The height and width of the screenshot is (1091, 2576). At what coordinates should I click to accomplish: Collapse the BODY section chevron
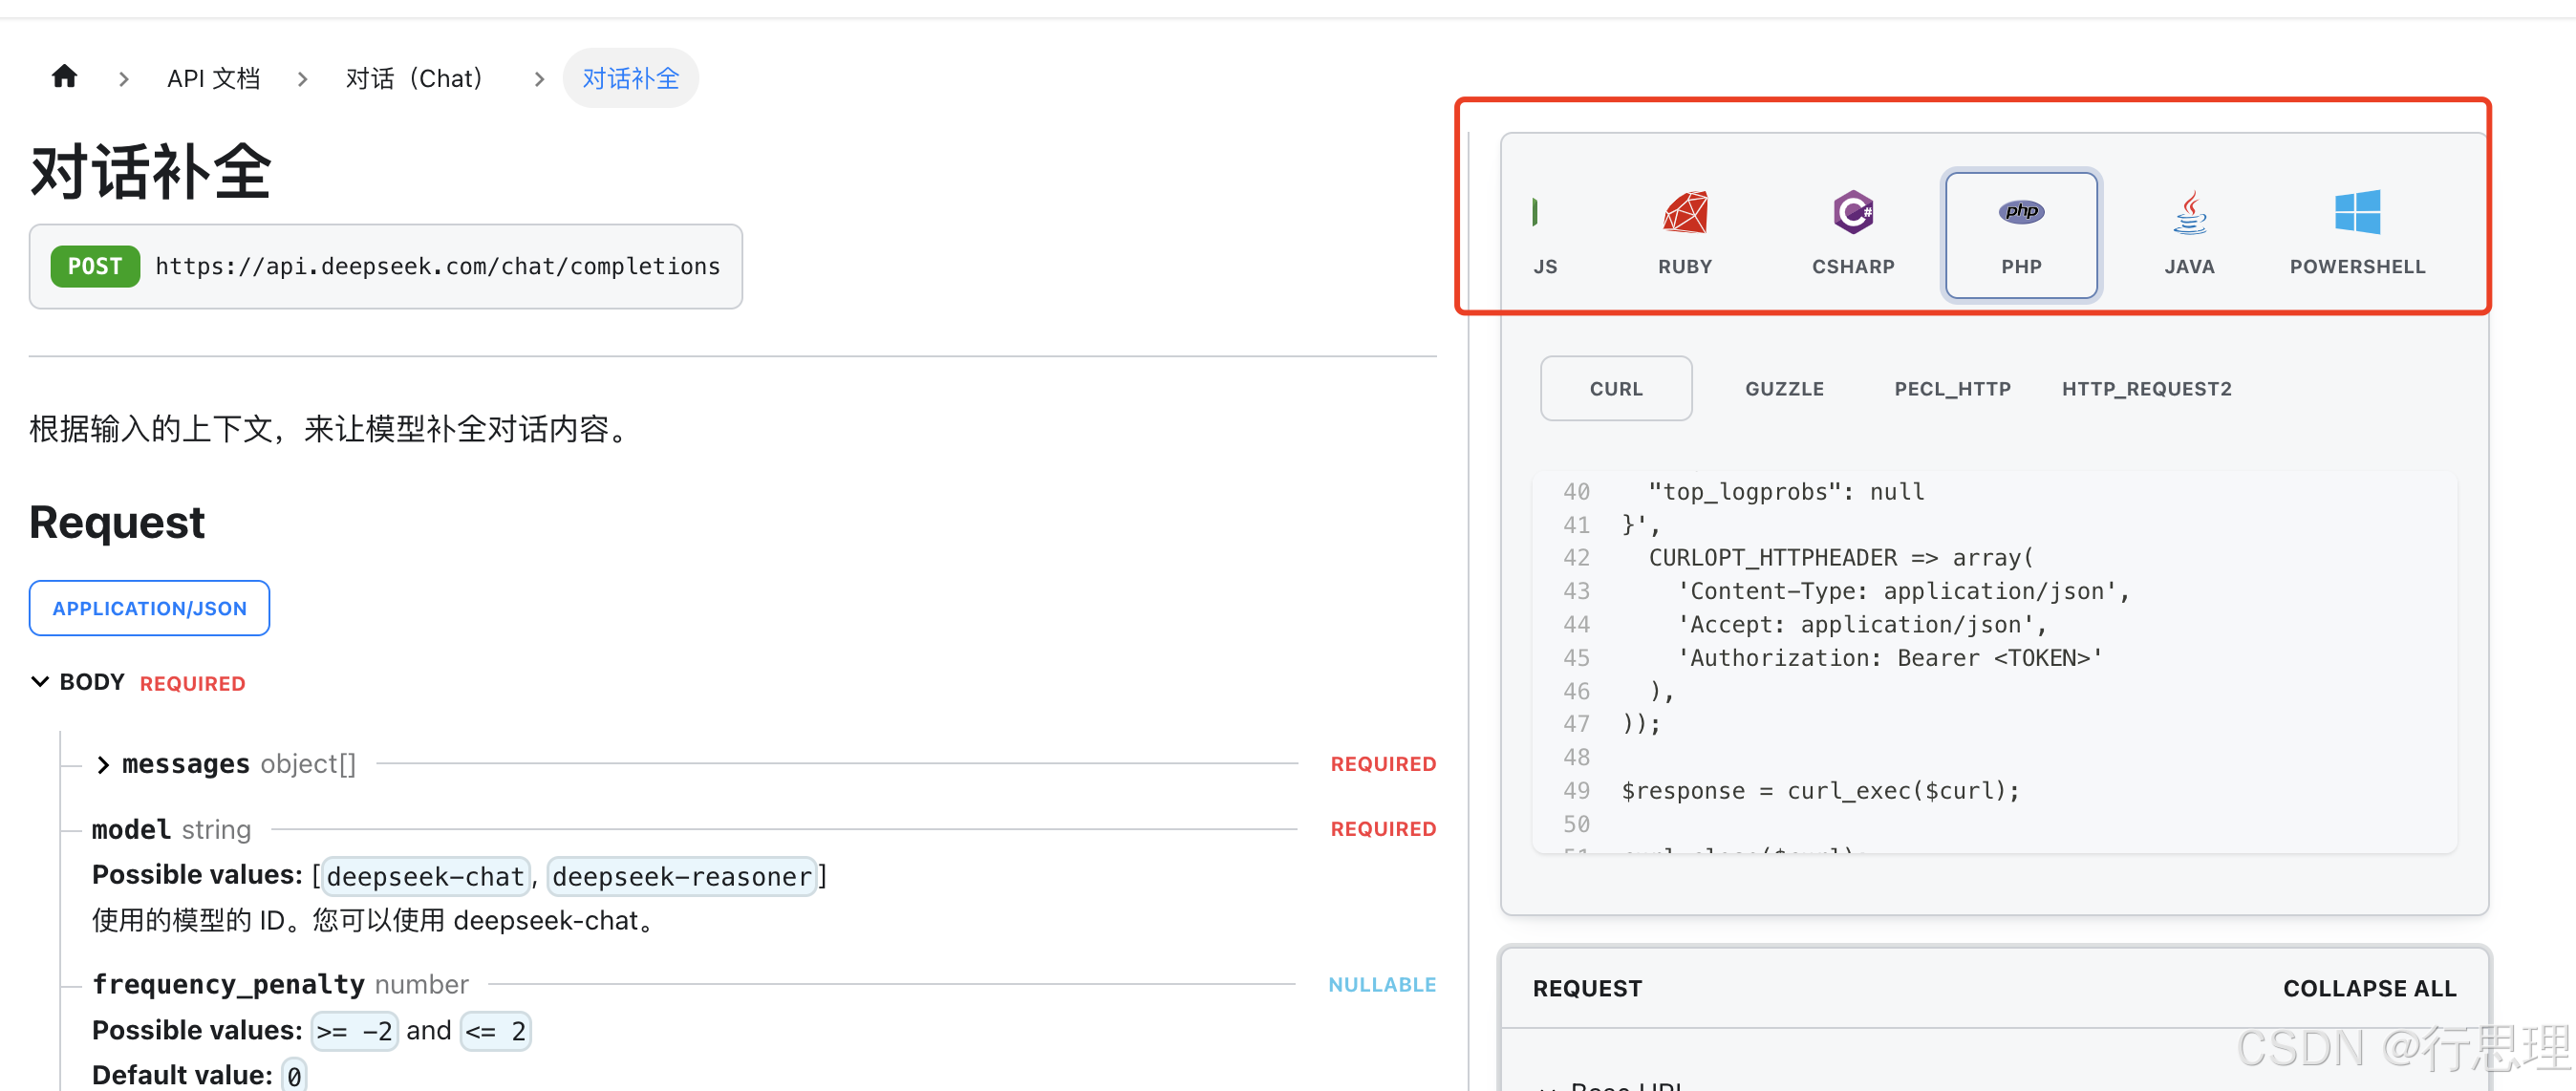[x=40, y=682]
